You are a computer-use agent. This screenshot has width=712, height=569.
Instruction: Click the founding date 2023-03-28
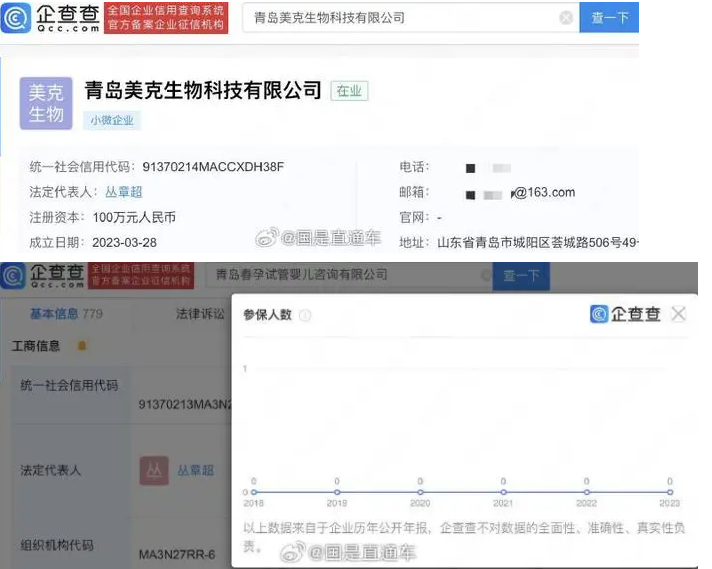[x=124, y=242]
